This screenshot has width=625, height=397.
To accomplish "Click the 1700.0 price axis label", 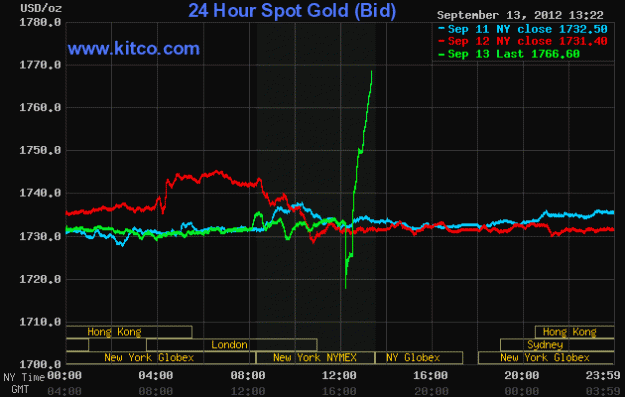I will [40, 364].
